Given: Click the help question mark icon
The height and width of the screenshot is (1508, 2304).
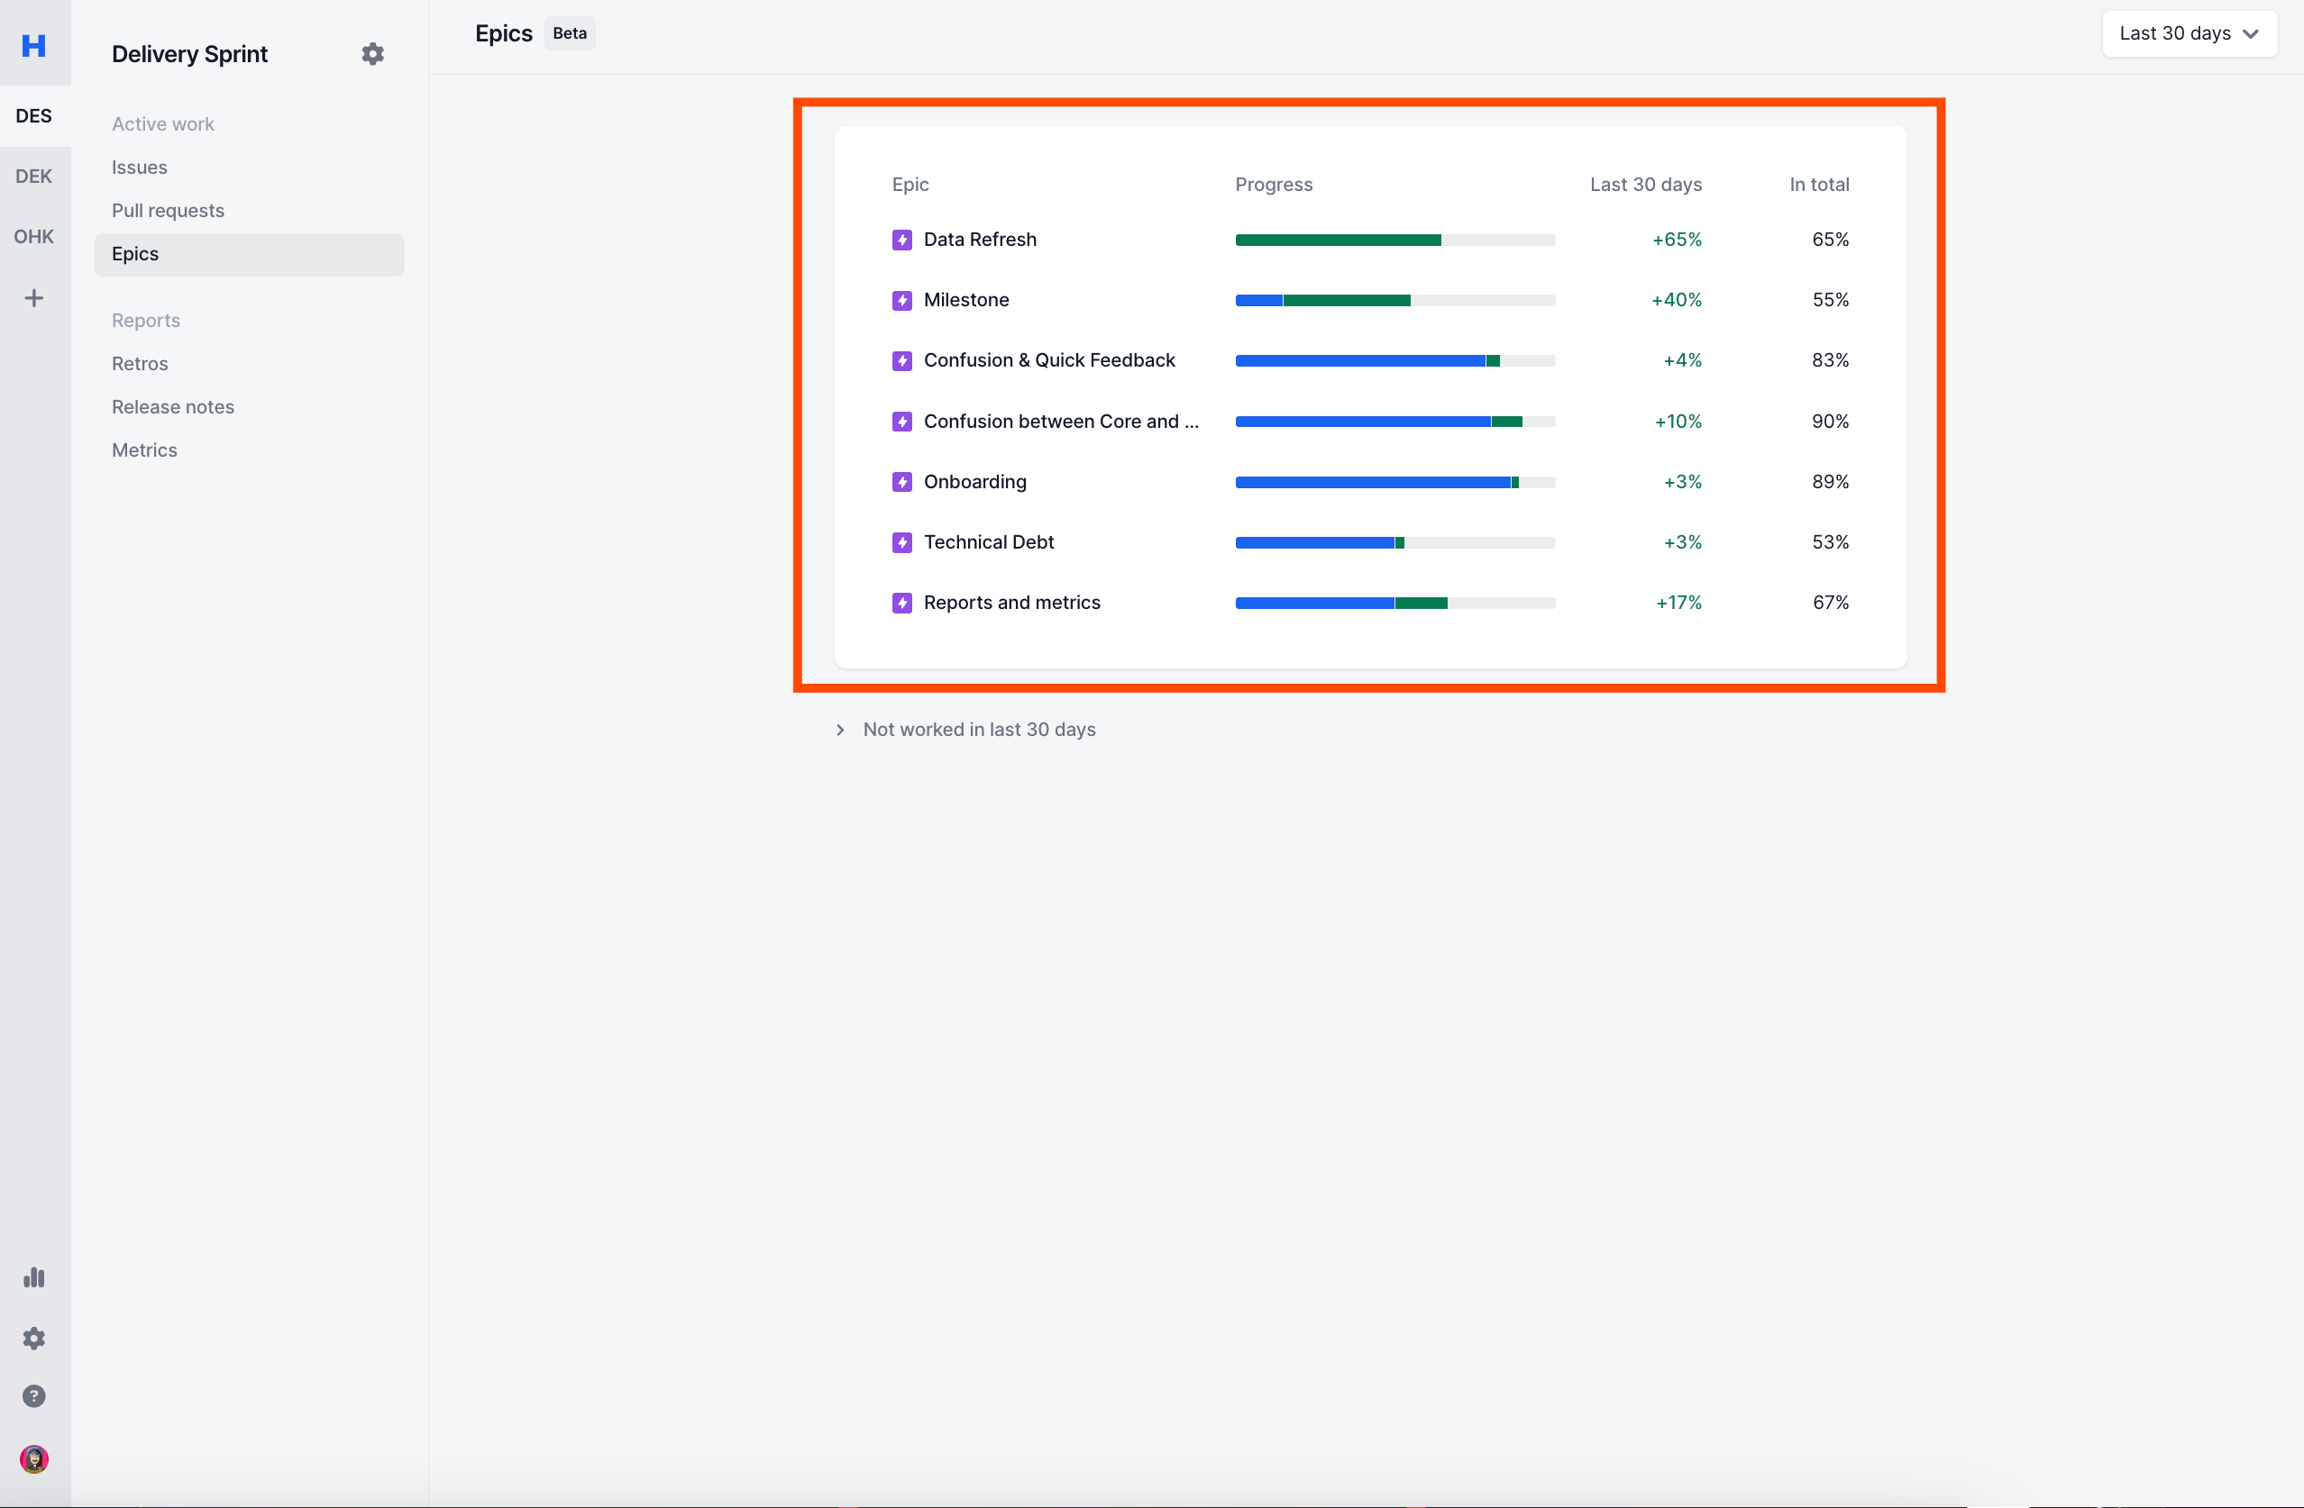Looking at the screenshot, I should [x=34, y=1396].
